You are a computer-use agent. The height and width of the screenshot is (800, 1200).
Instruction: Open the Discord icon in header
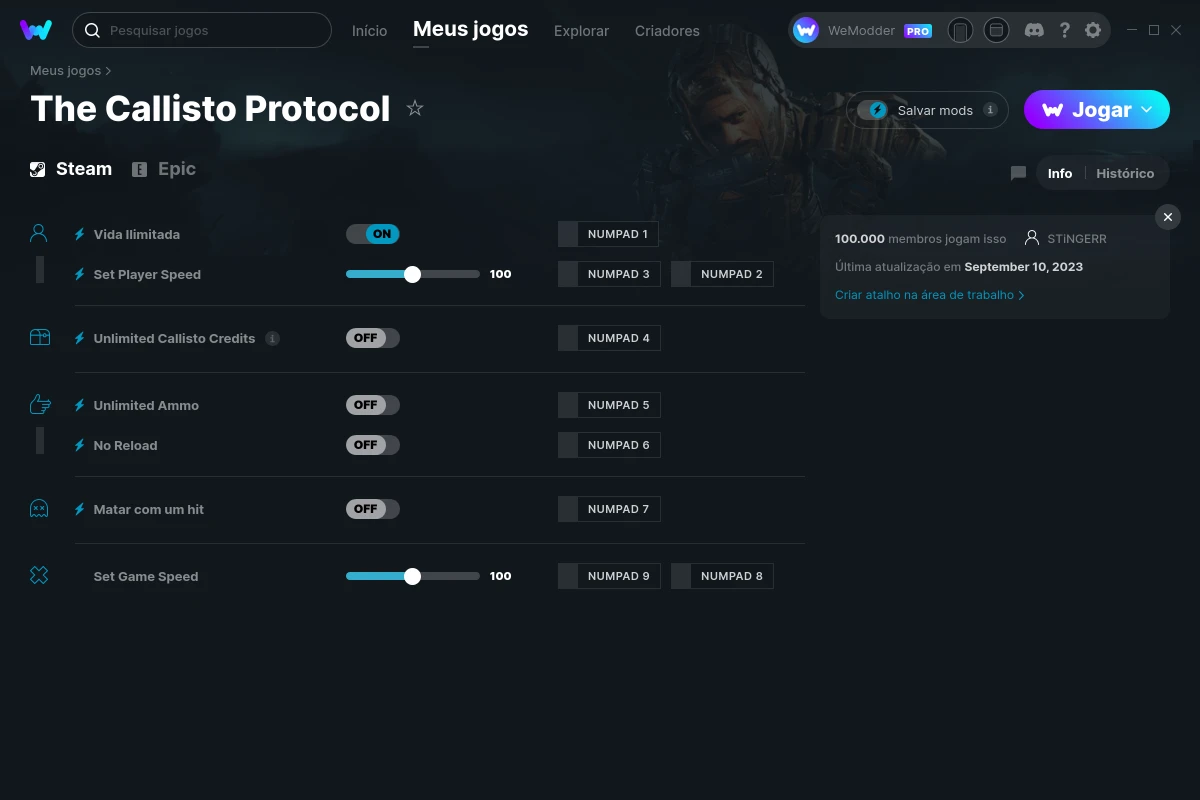click(x=1035, y=31)
